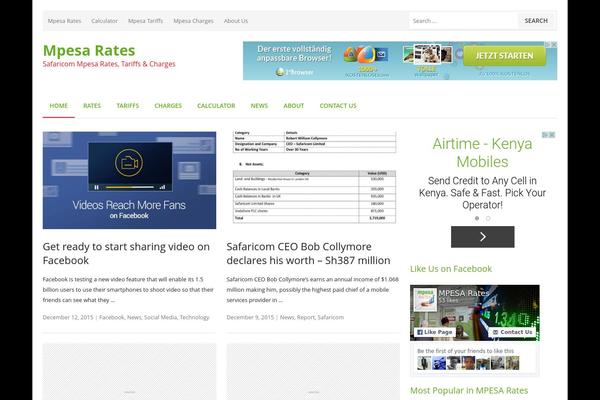Viewport: 600px width, 400px height.
Task: Go to Charges in main navigation
Action: (168, 105)
